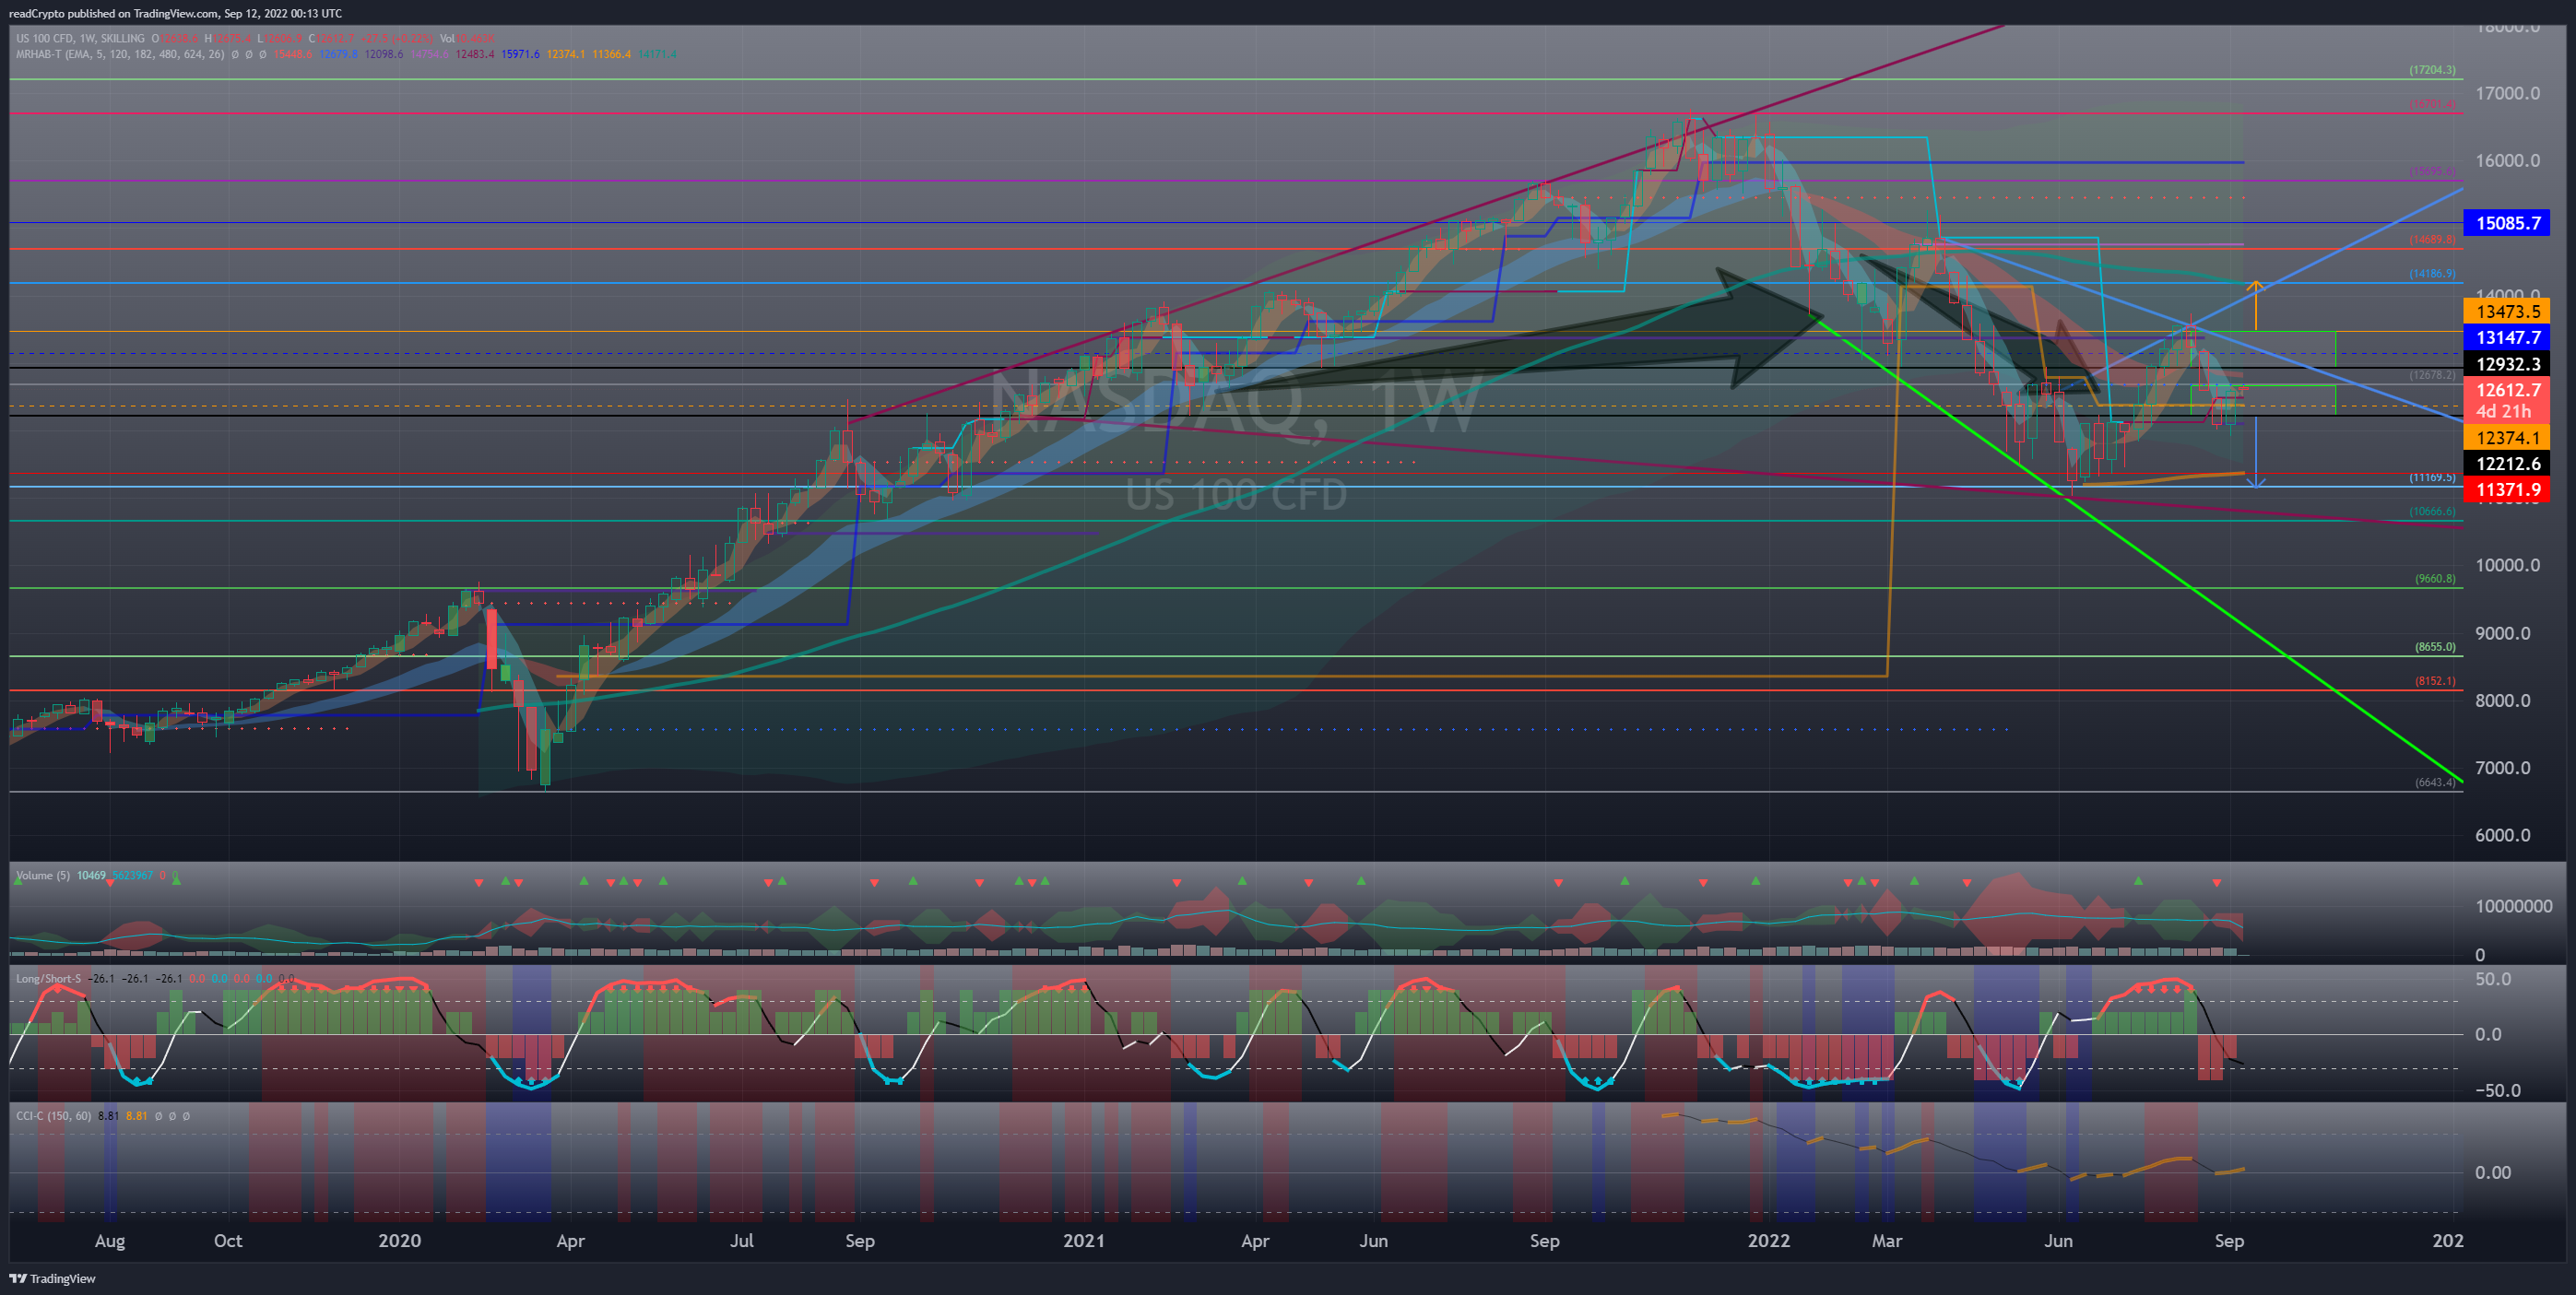Click the low value L12606.9 in the legend

280,39
